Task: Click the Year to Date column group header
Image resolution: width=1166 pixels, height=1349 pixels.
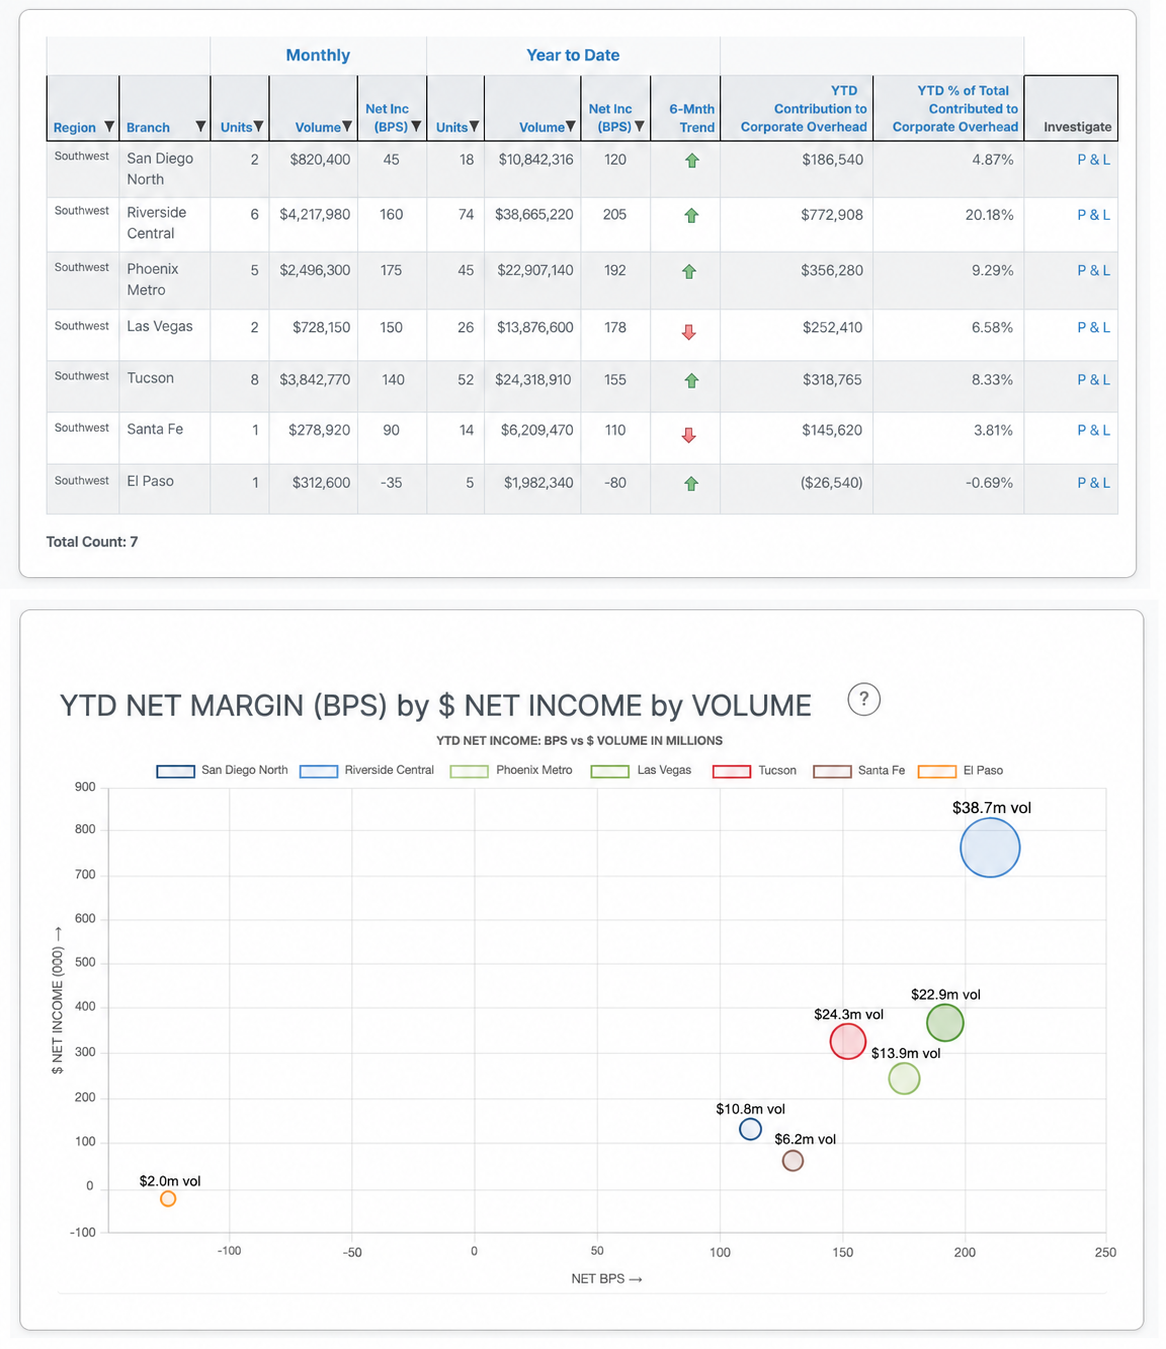Action: point(573,55)
